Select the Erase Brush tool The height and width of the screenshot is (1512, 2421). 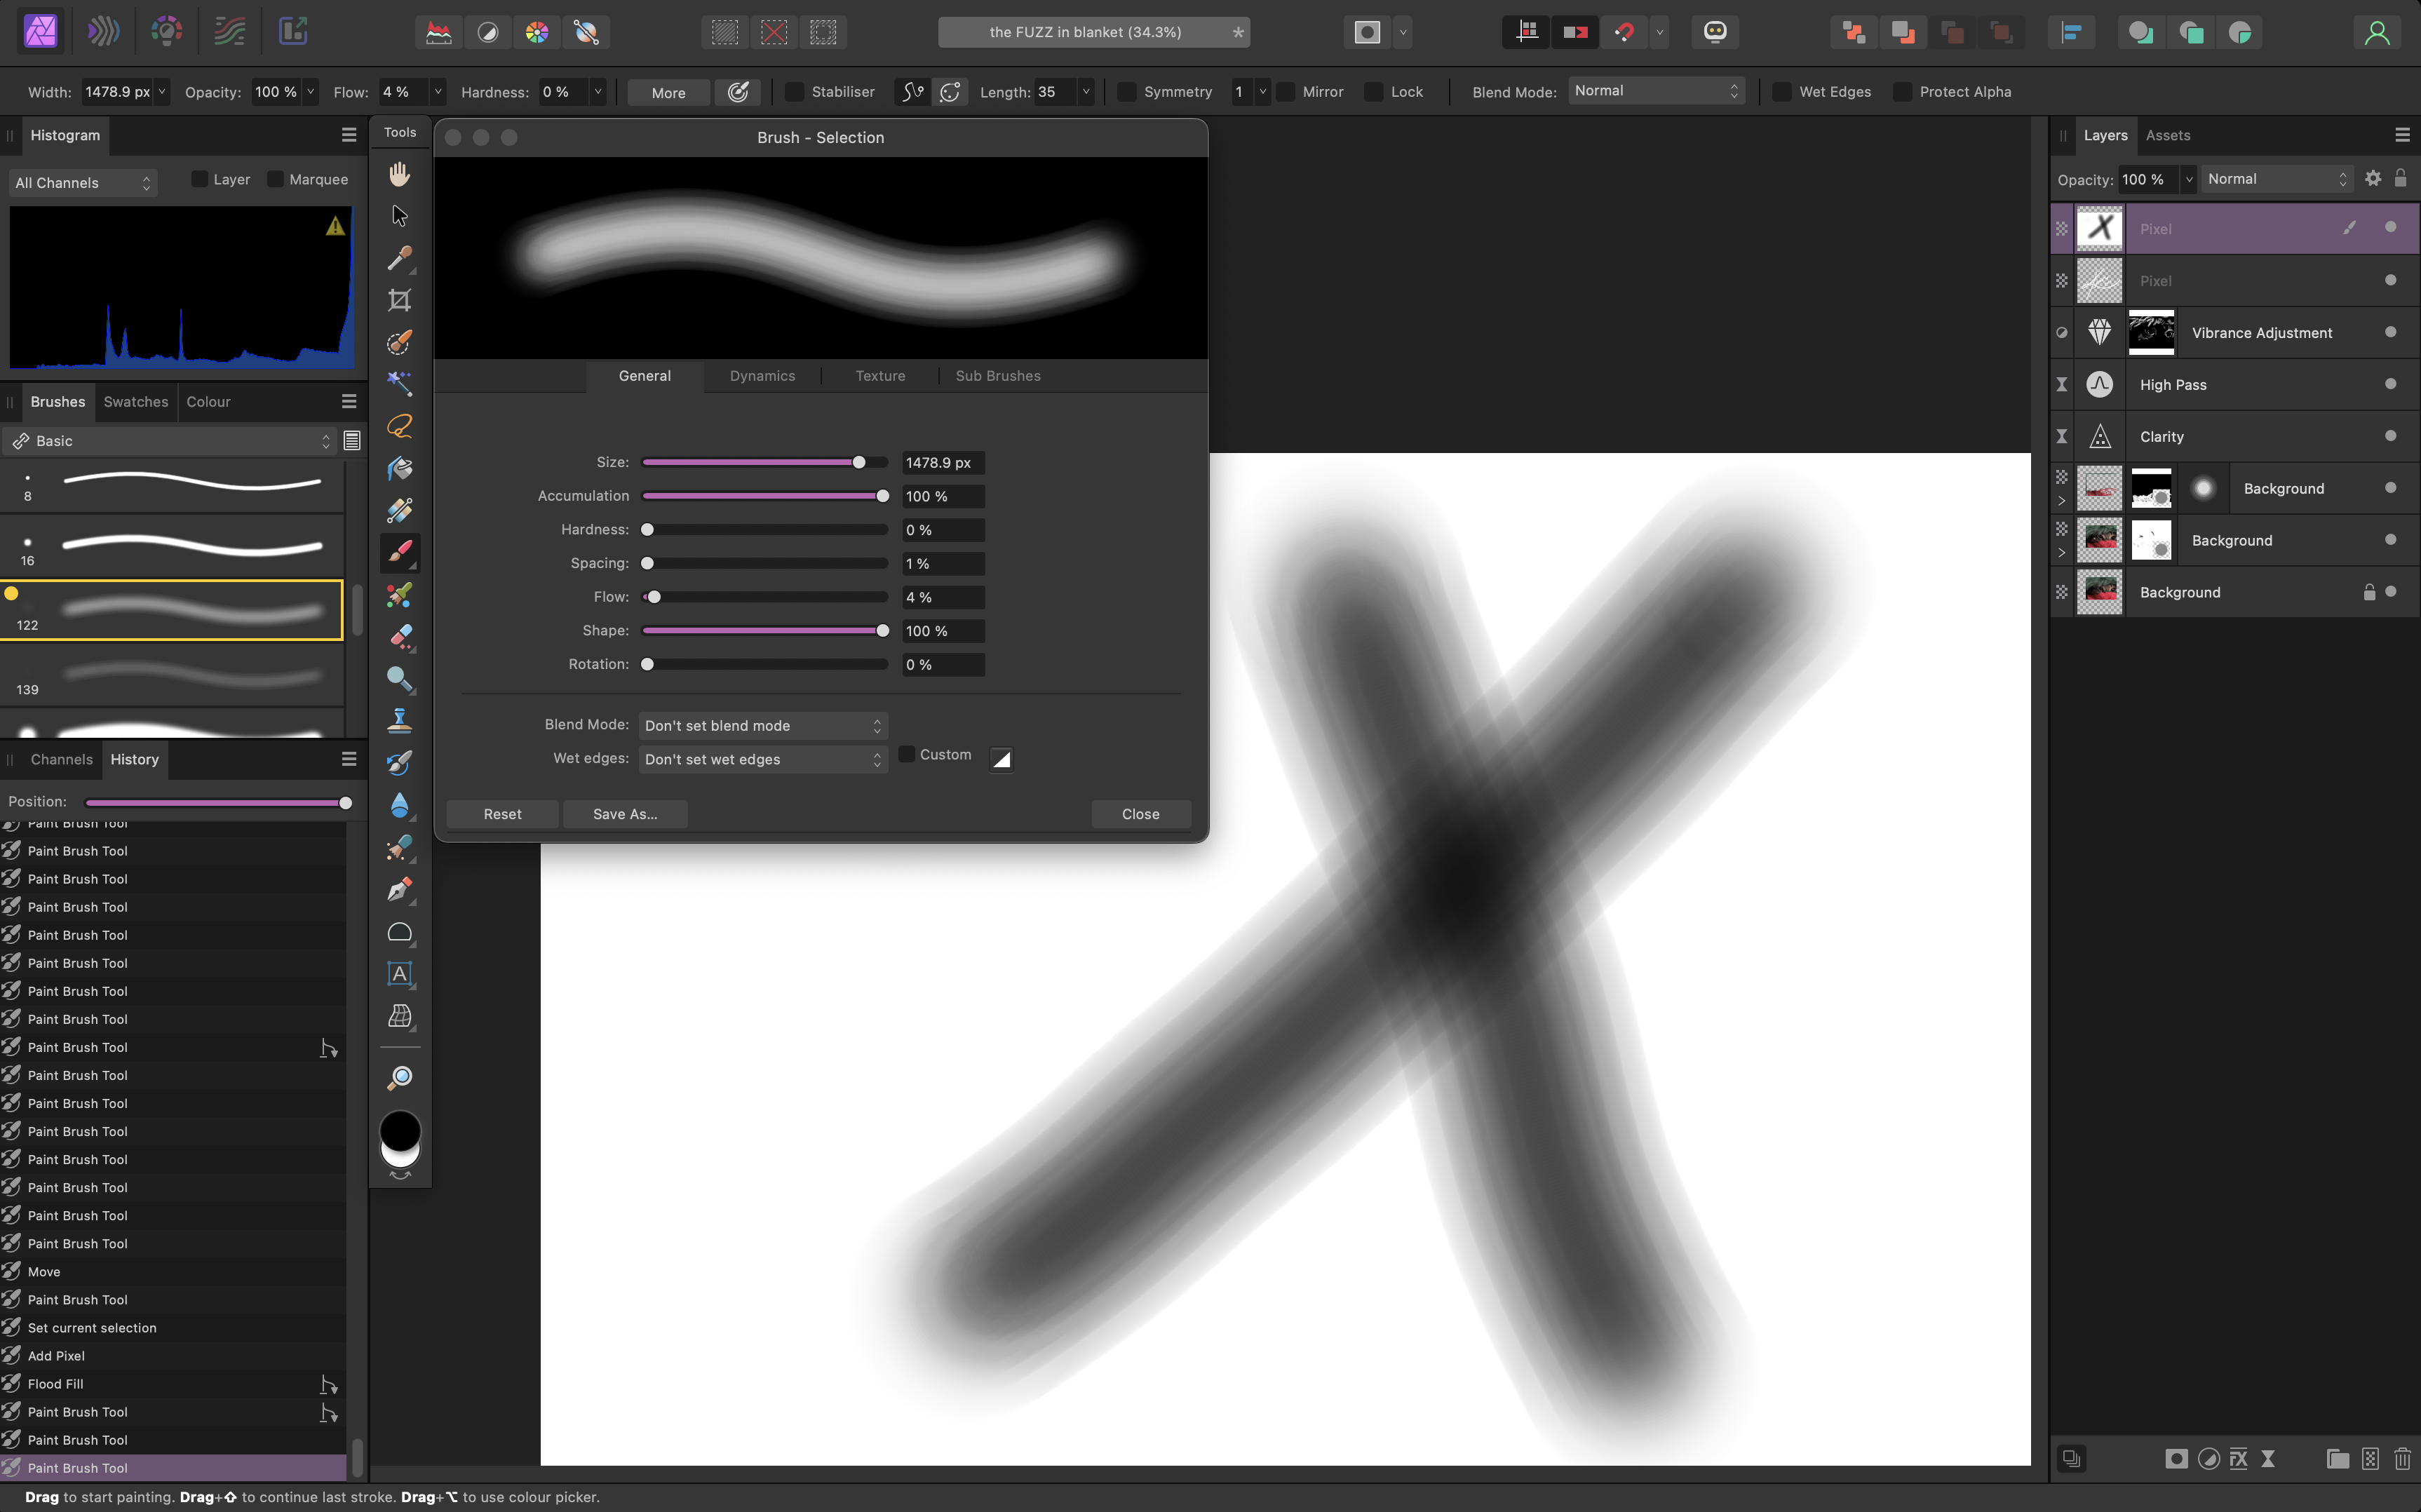(399, 637)
